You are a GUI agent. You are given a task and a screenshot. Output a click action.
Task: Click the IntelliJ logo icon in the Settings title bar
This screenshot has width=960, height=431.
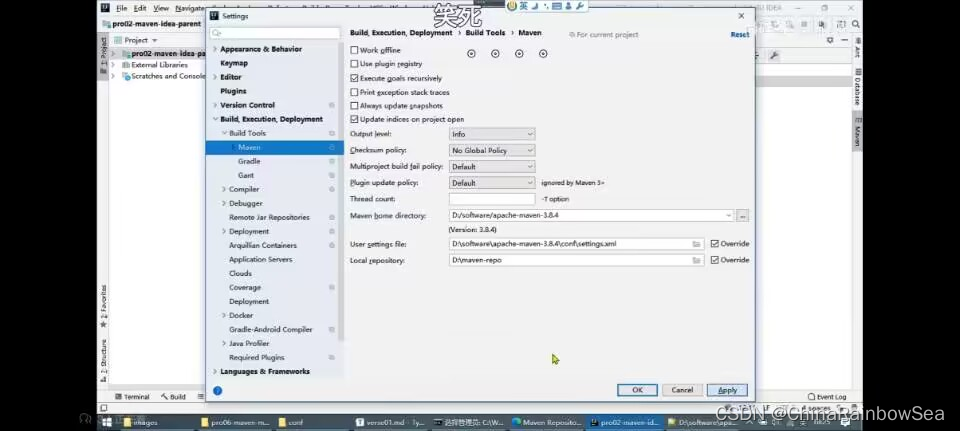[x=214, y=16]
